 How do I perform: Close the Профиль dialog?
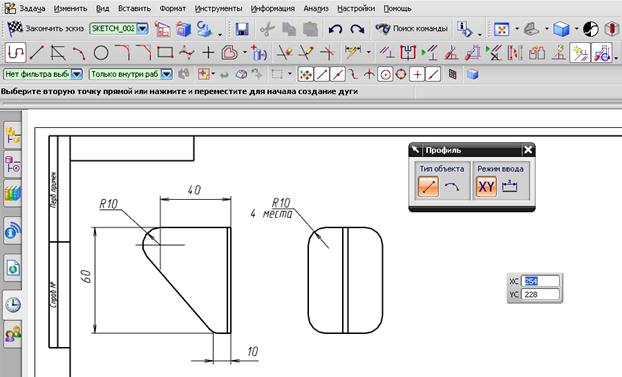[528, 150]
